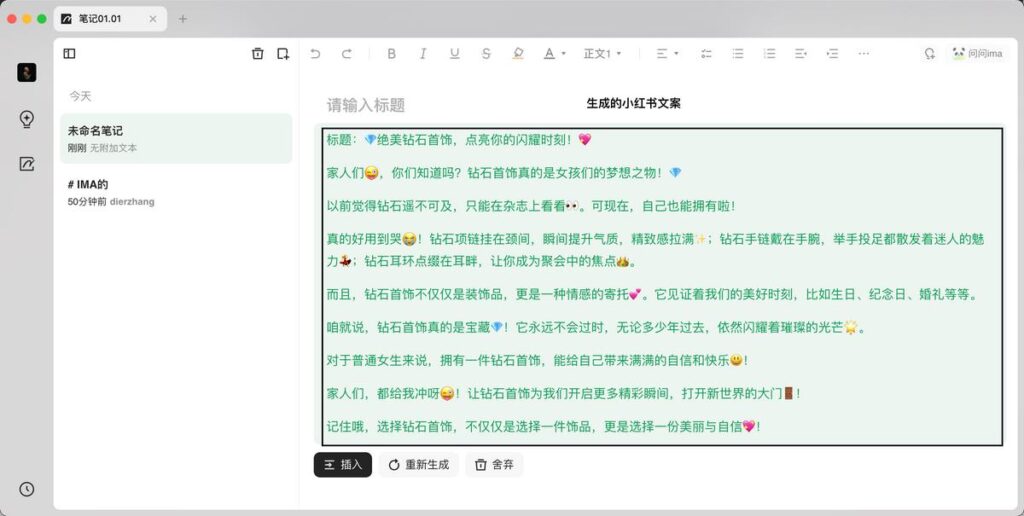Expand the 正文1 paragraph style dropdown
The image size is (1024, 516).
coord(602,54)
